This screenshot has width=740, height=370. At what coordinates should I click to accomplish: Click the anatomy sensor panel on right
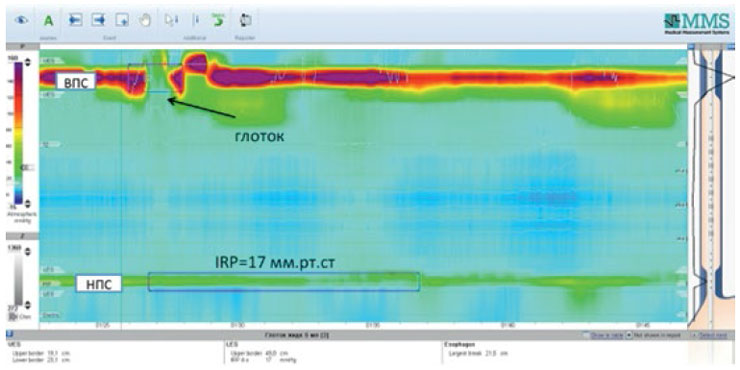click(x=711, y=186)
